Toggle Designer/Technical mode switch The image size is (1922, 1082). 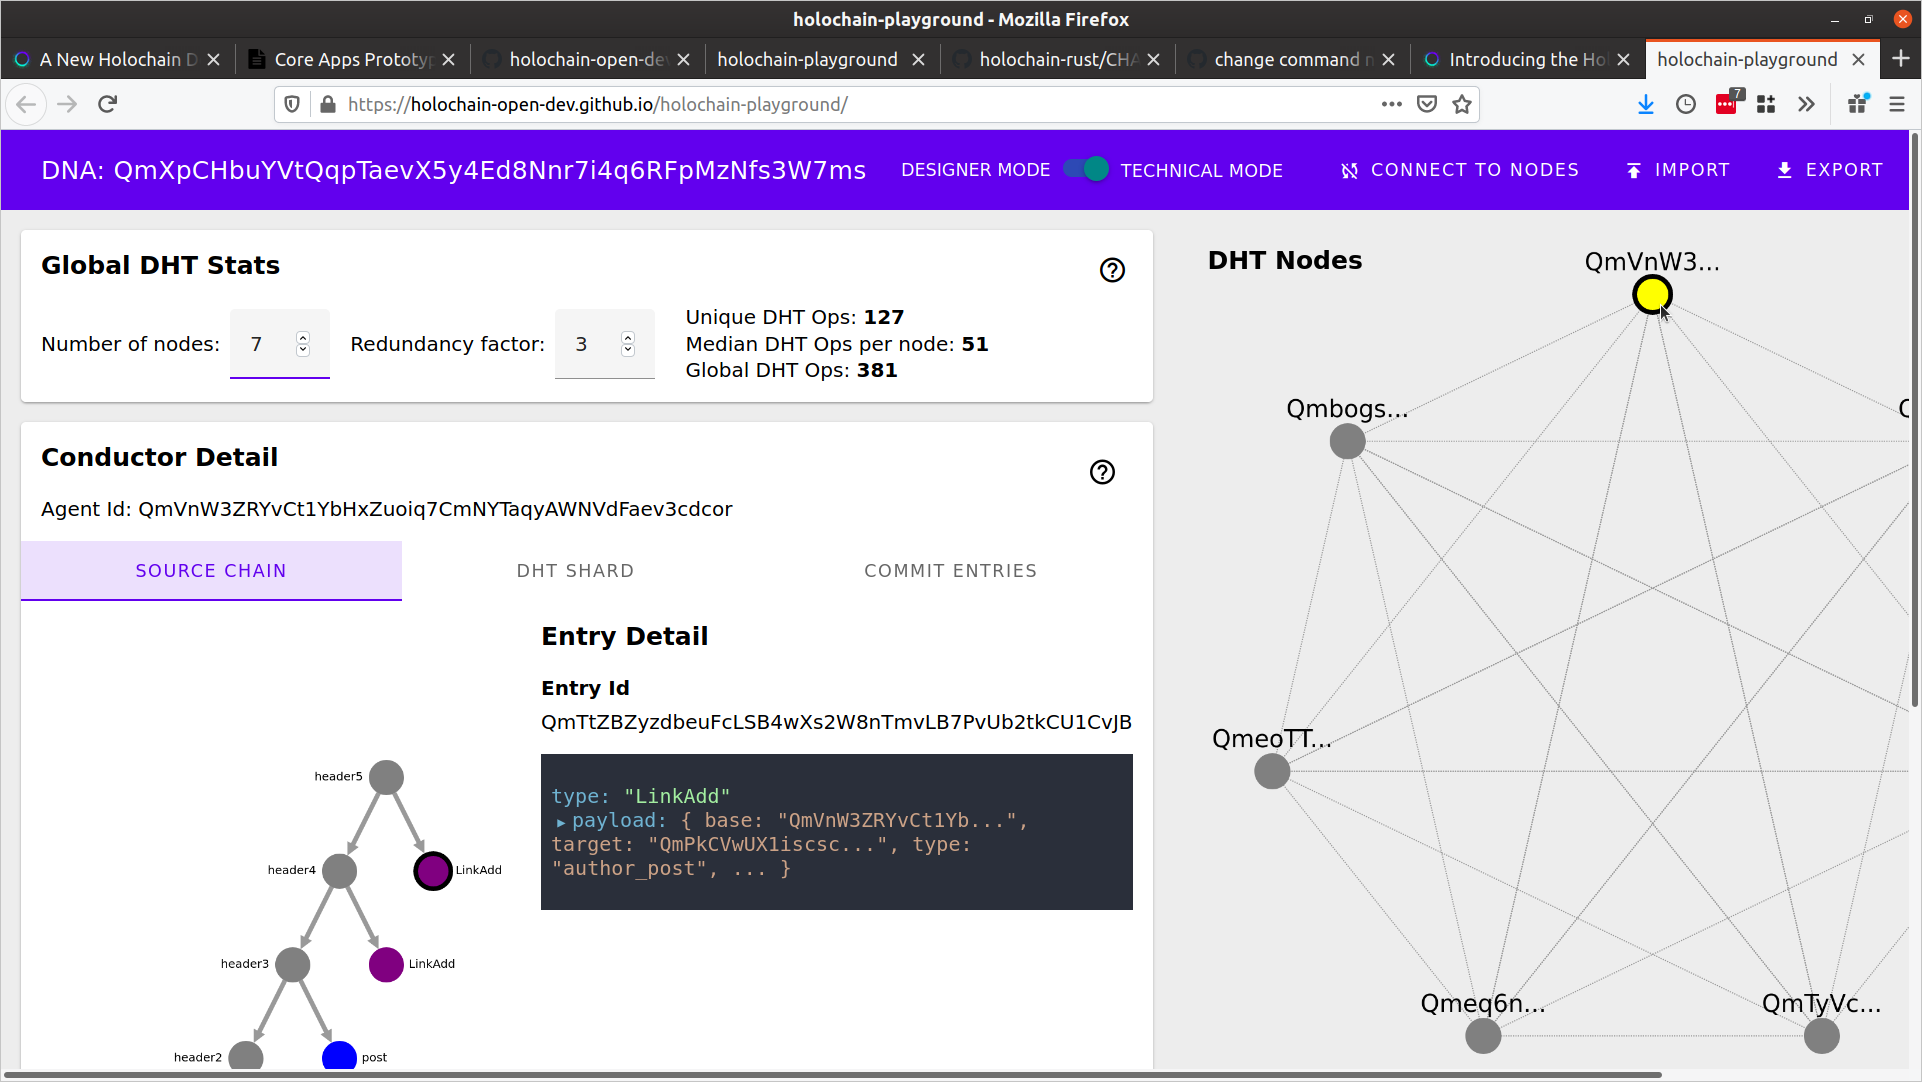(x=1085, y=170)
